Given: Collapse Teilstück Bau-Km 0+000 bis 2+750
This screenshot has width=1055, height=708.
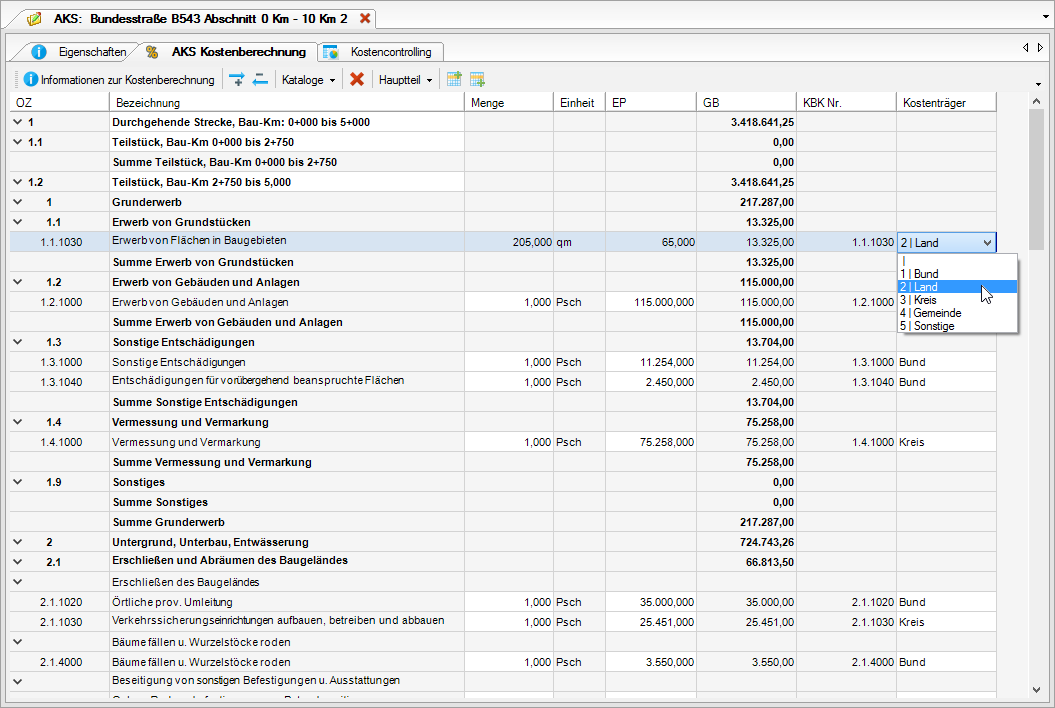Looking at the screenshot, I should 17,142.
